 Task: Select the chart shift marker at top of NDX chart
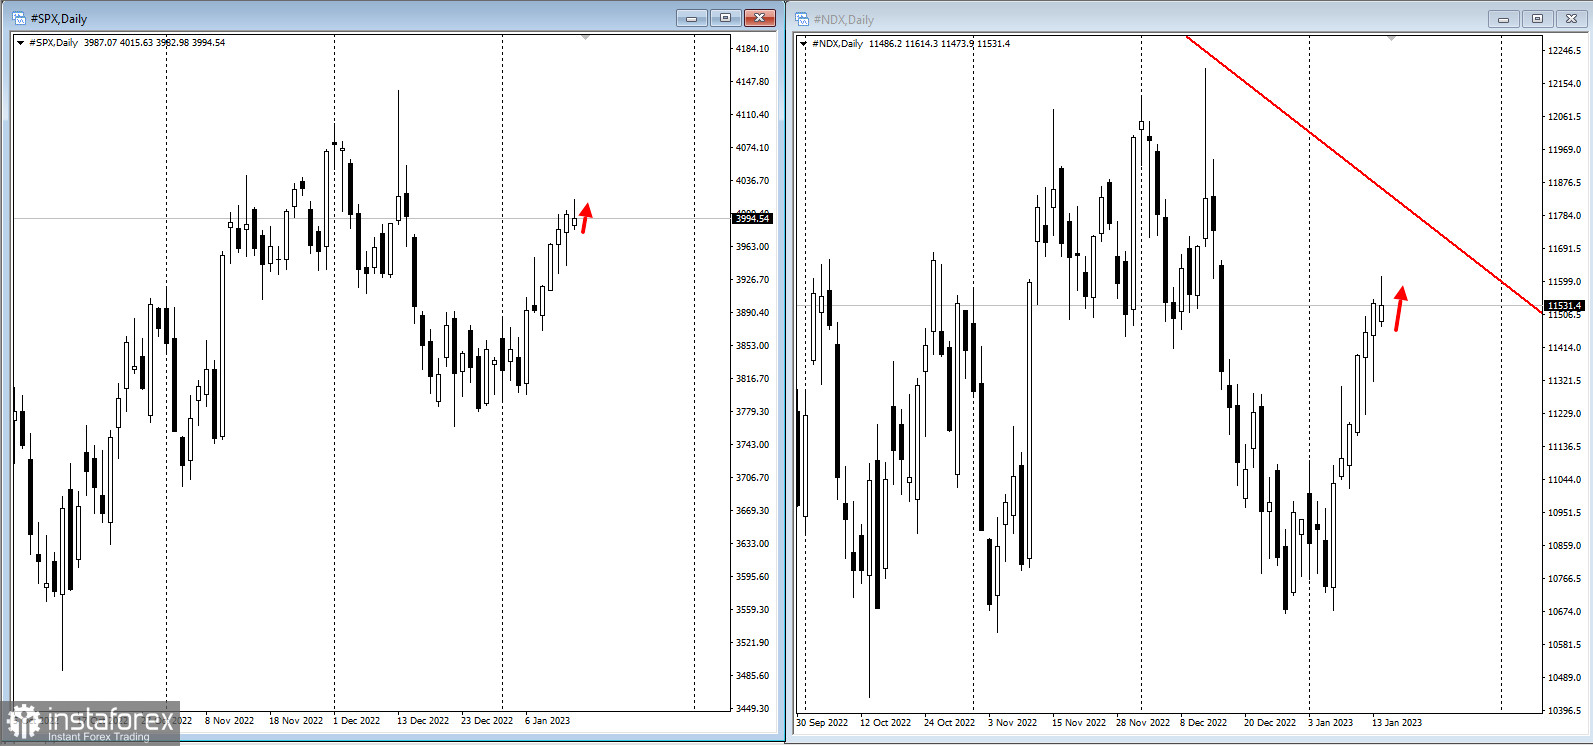[1392, 39]
